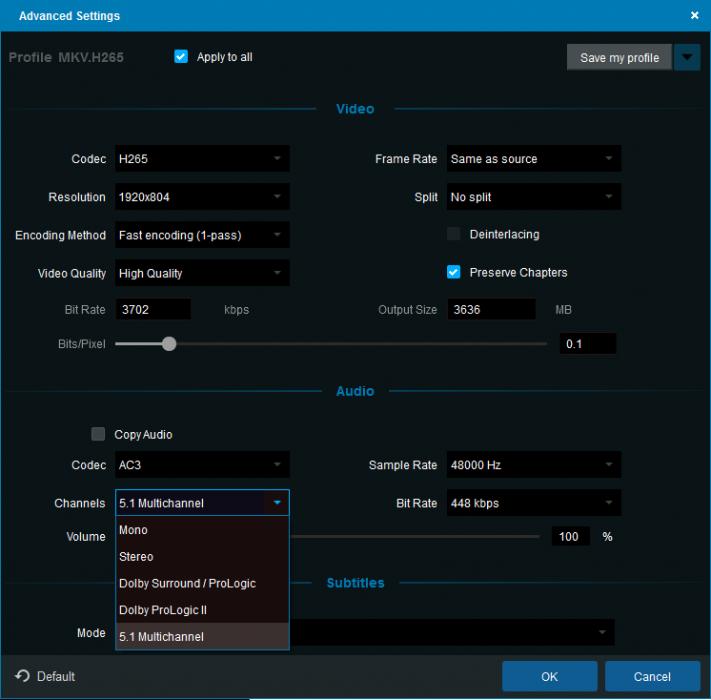Enable the Deinterlacing checkbox

click(x=453, y=234)
